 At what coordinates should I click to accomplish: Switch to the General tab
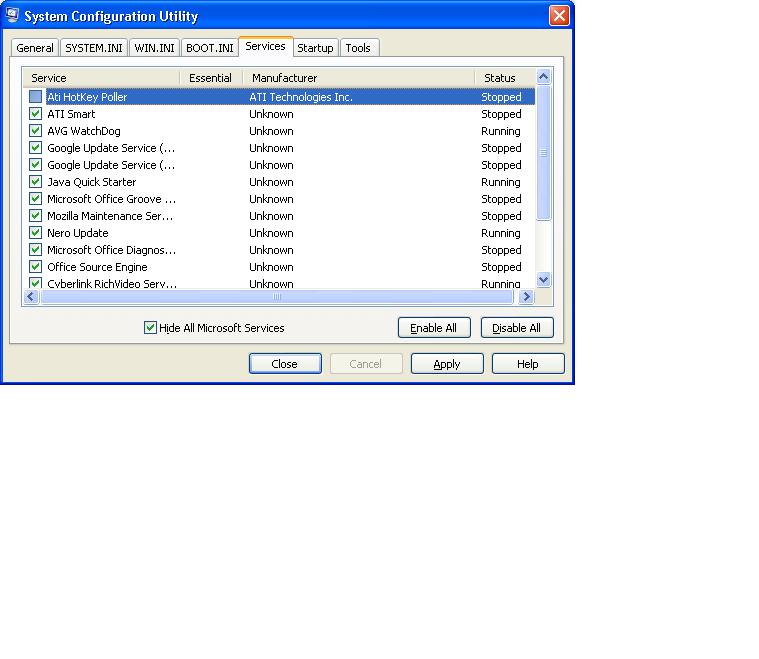point(35,48)
